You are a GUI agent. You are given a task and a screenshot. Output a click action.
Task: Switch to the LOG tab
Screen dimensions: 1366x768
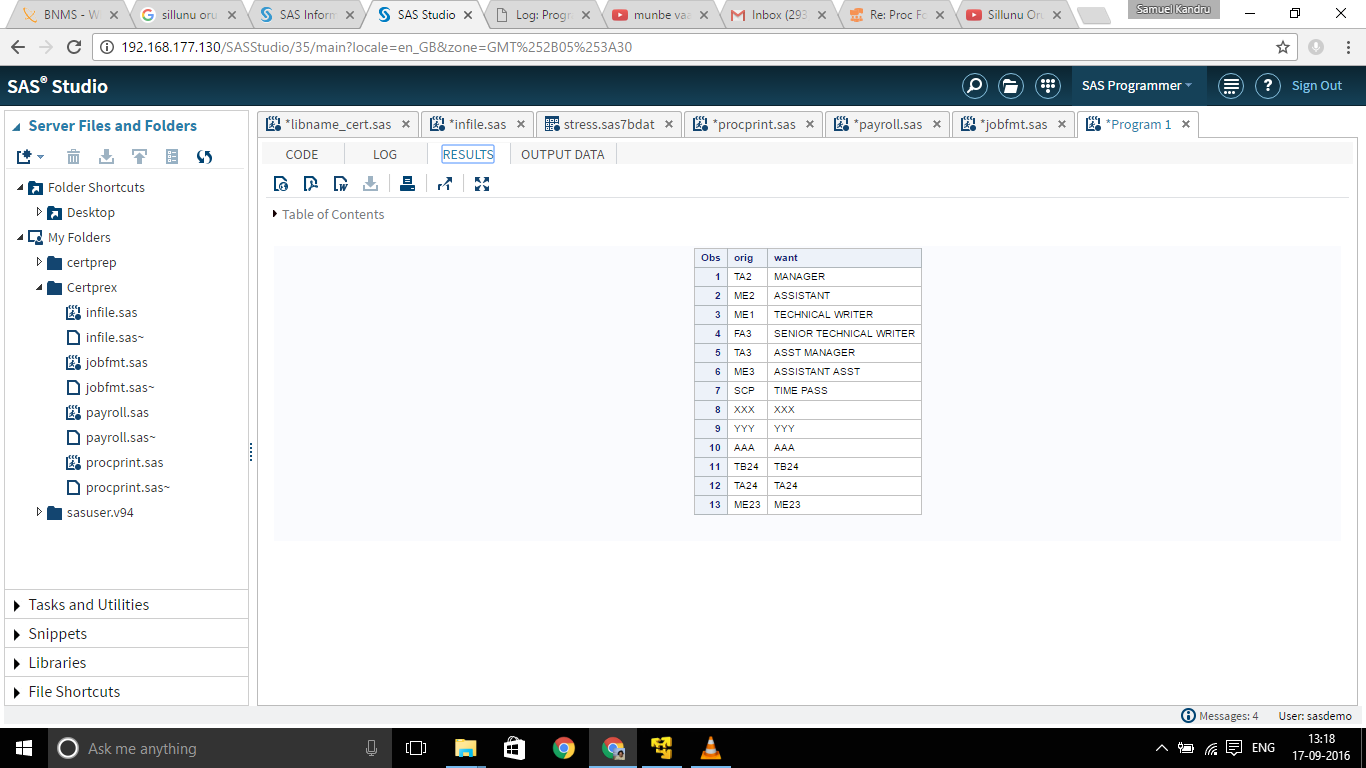[385, 154]
